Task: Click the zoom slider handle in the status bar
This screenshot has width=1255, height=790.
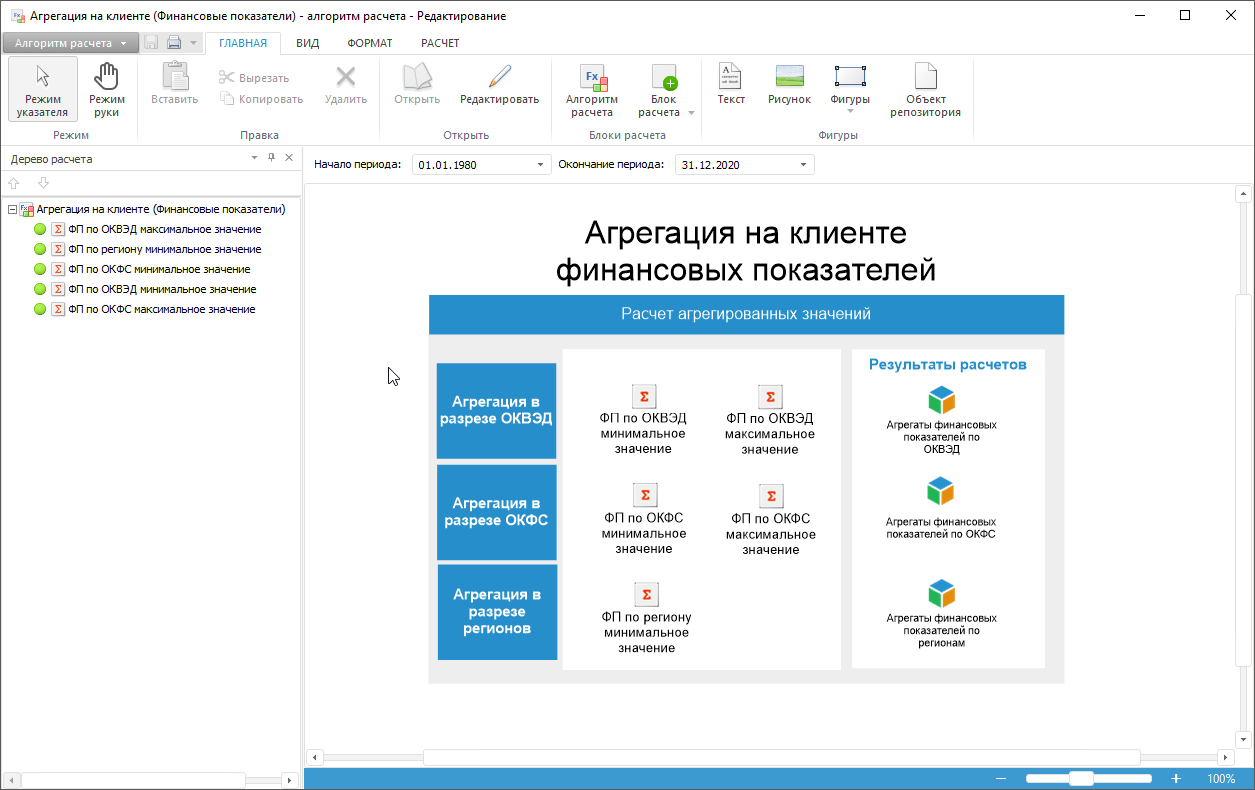Action: tap(1080, 778)
